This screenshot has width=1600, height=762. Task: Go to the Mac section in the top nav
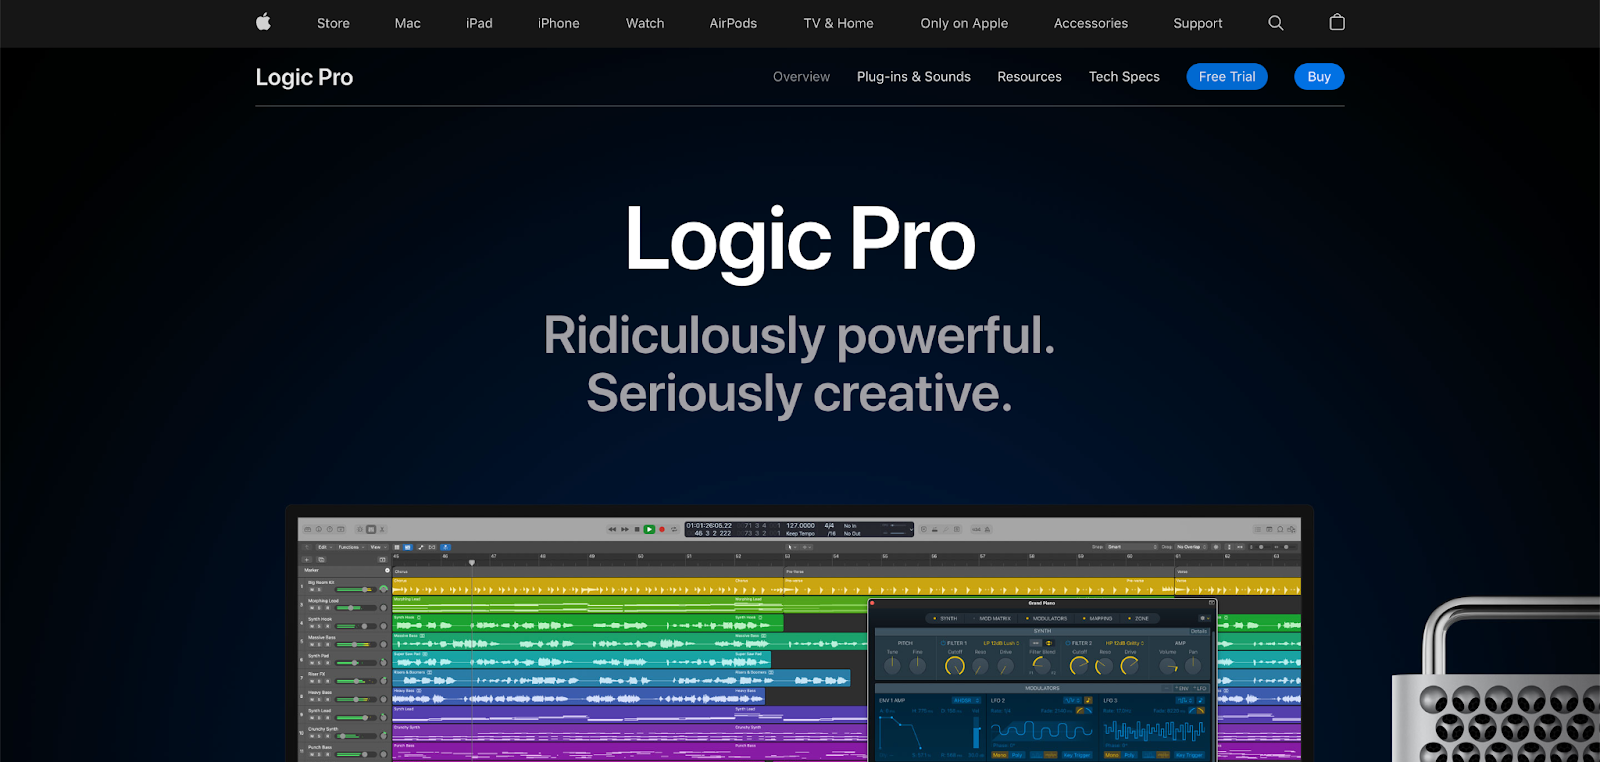(407, 23)
